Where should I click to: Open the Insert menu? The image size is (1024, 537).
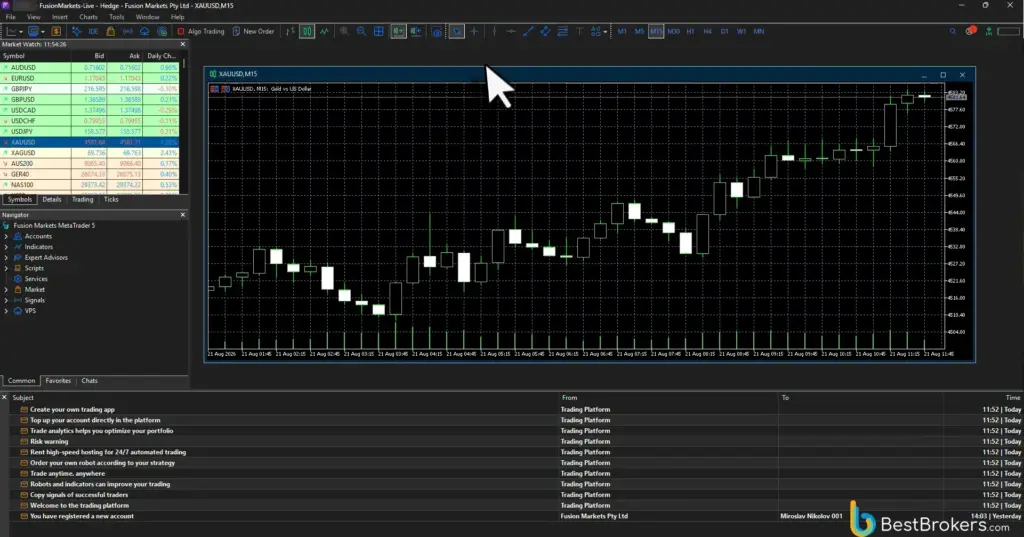(59, 17)
